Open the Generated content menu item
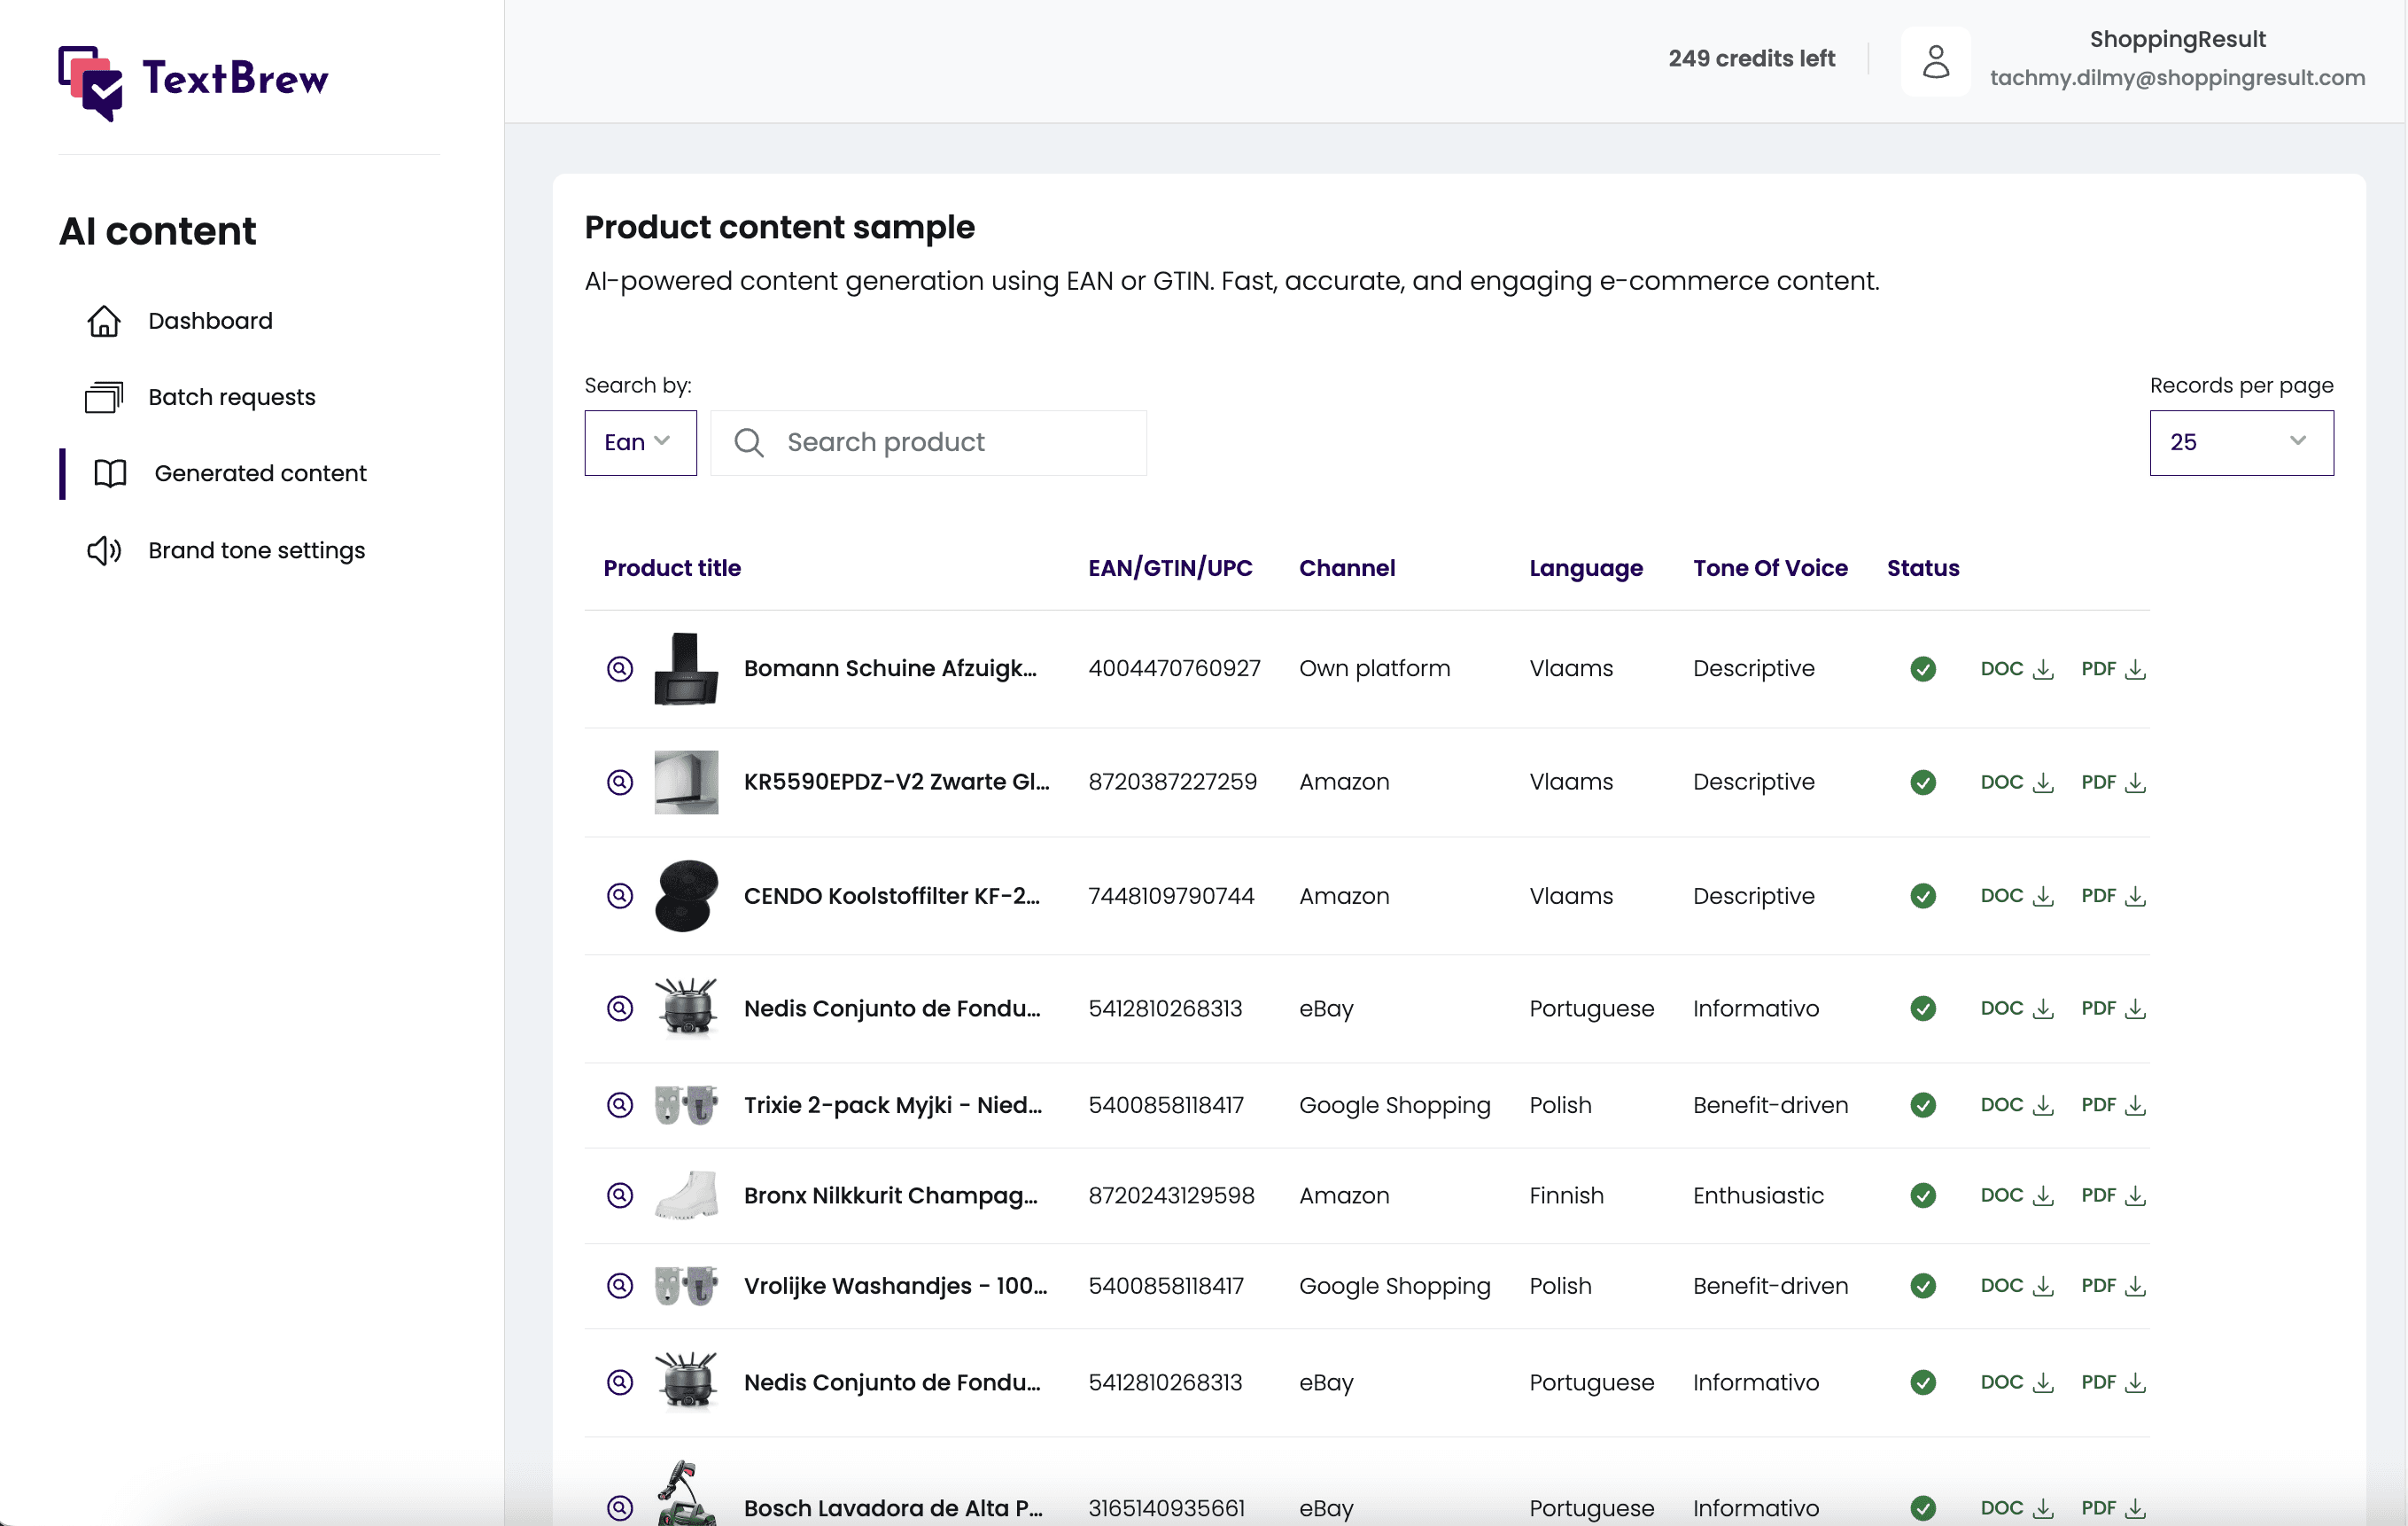Screen dimensions: 2408x1526 click(x=260, y=473)
